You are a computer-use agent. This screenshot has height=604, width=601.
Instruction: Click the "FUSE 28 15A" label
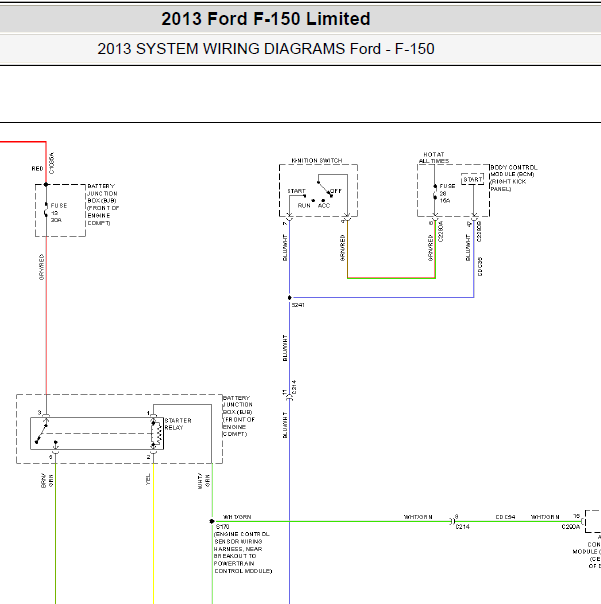tap(447, 193)
